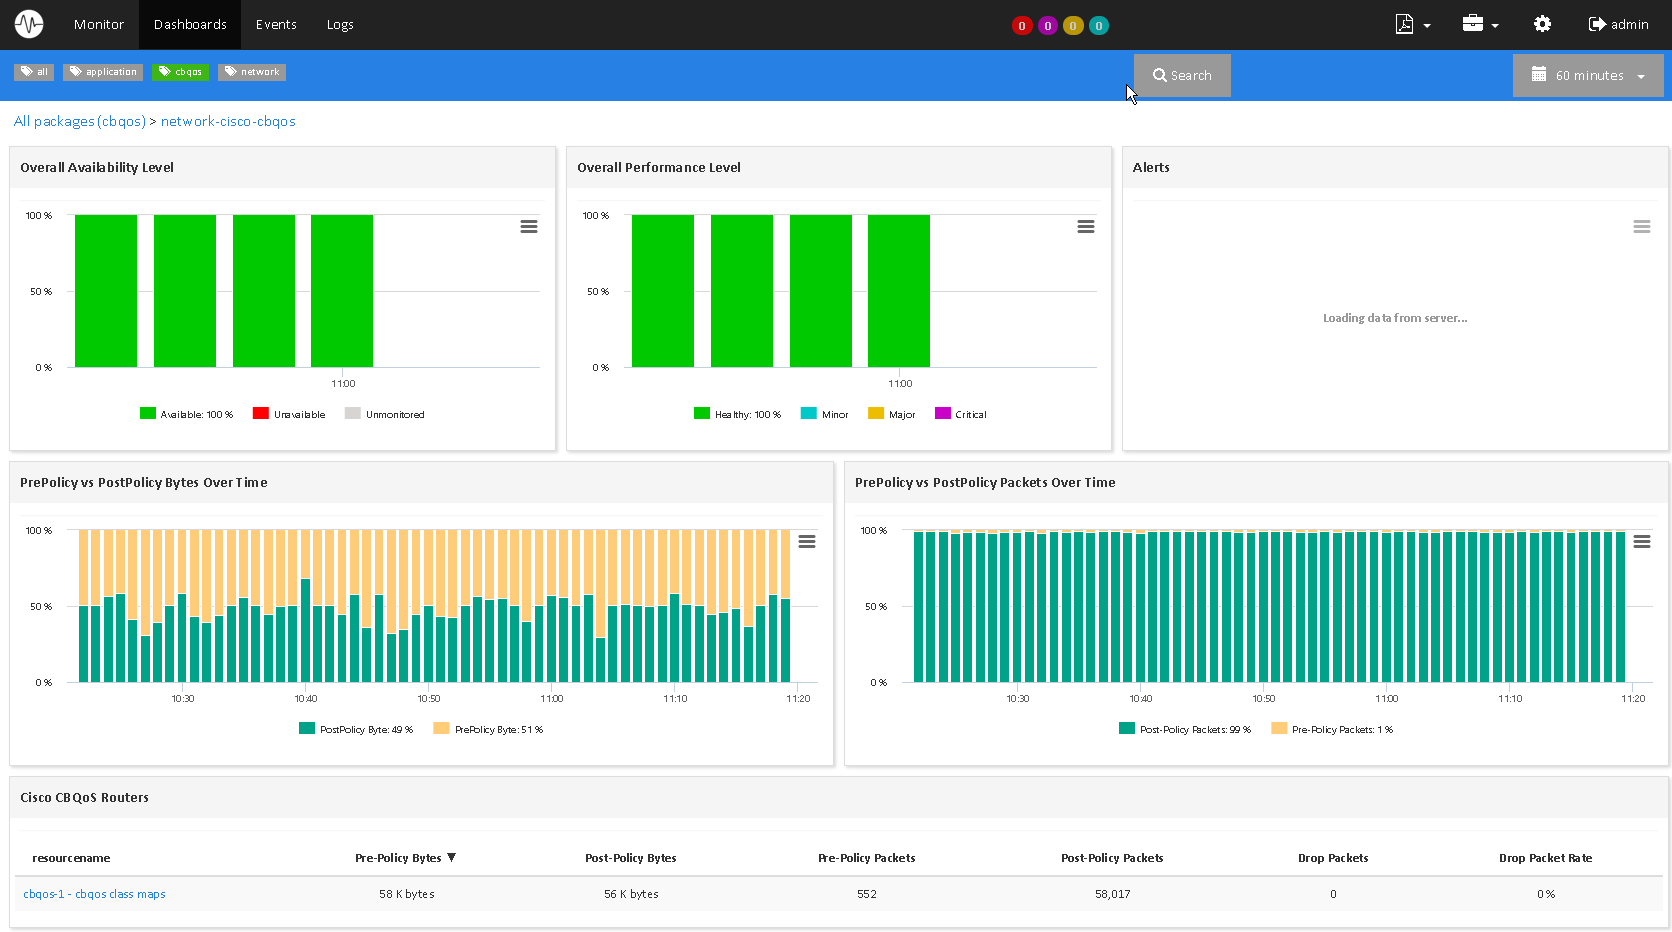The image size is (1672, 932).
Task: Toggle PrePolicy Byte legend series visibility
Action: tap(497, 729)
